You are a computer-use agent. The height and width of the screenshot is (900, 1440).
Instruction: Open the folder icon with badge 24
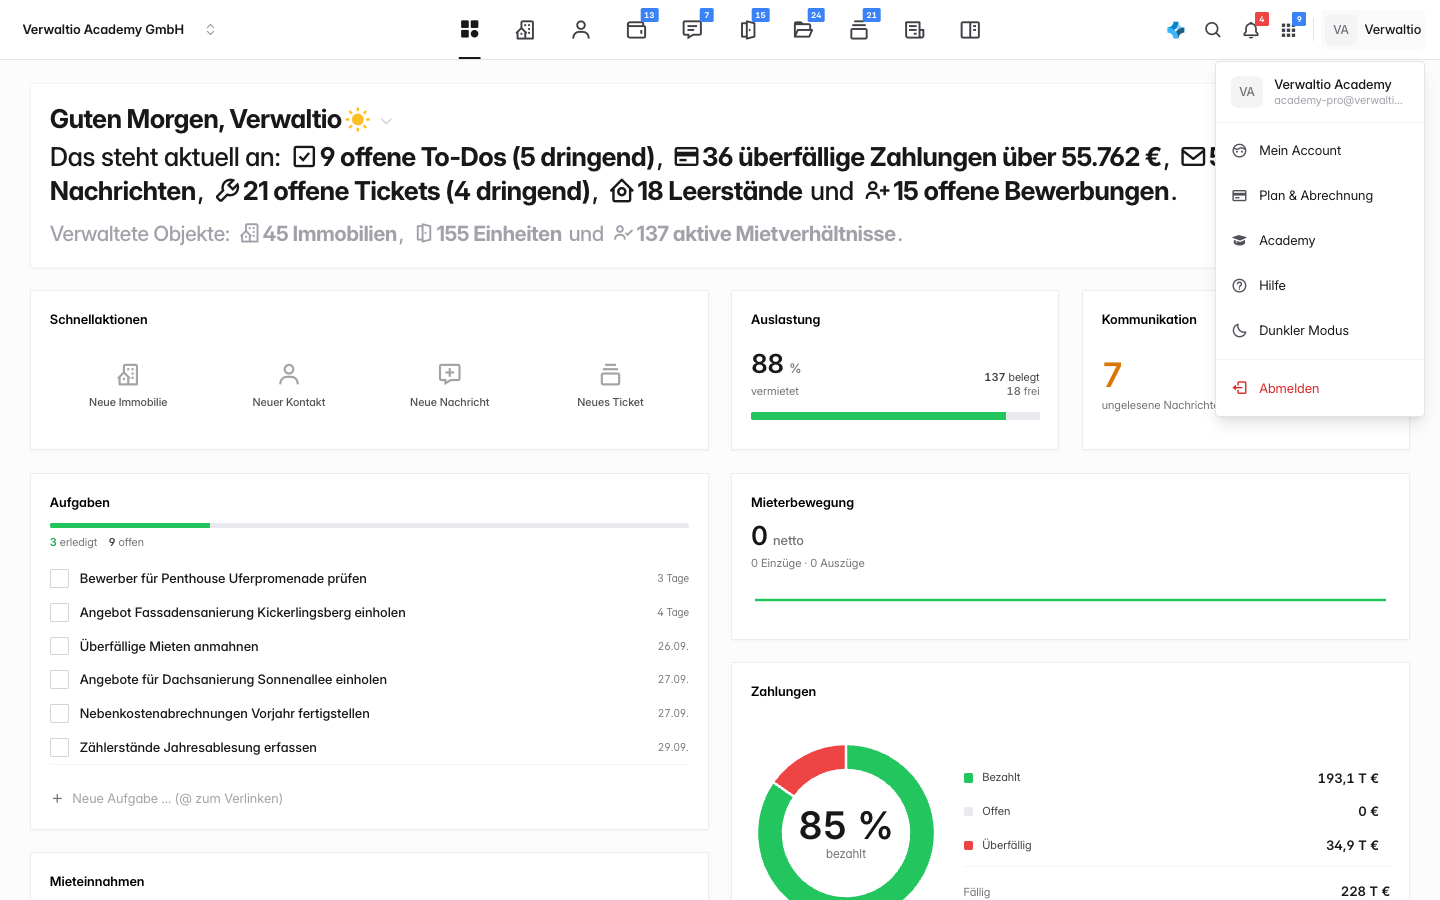803,30
